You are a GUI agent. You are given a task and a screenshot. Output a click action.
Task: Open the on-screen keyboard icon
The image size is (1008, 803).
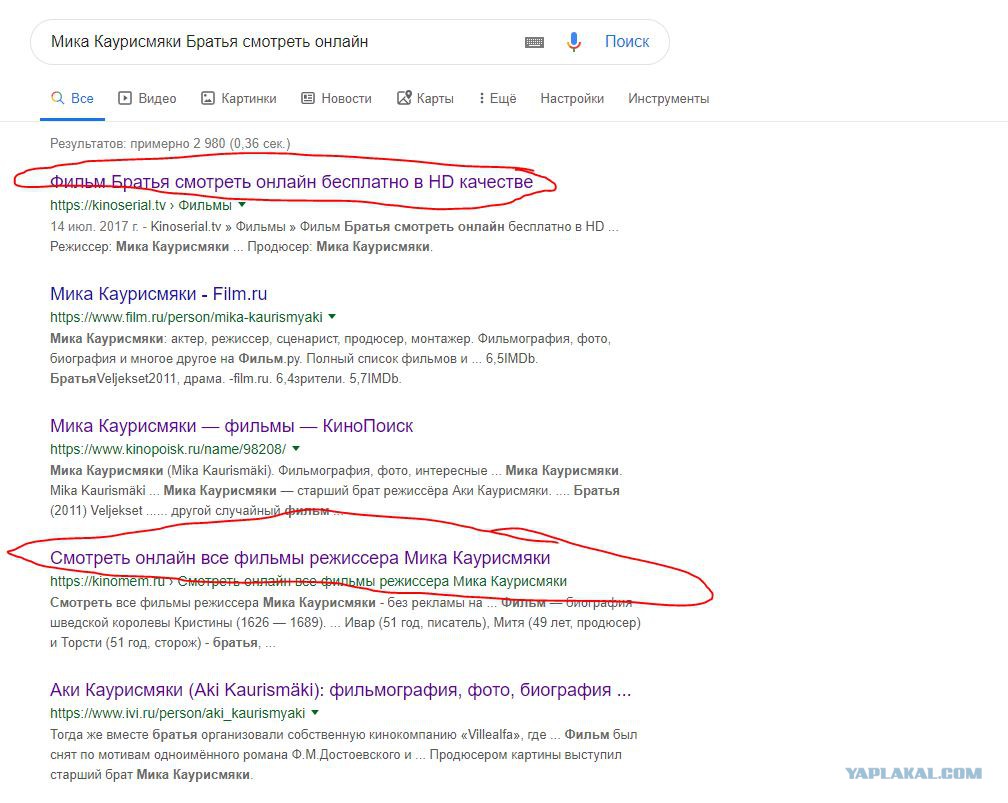[x=534, y=42]
